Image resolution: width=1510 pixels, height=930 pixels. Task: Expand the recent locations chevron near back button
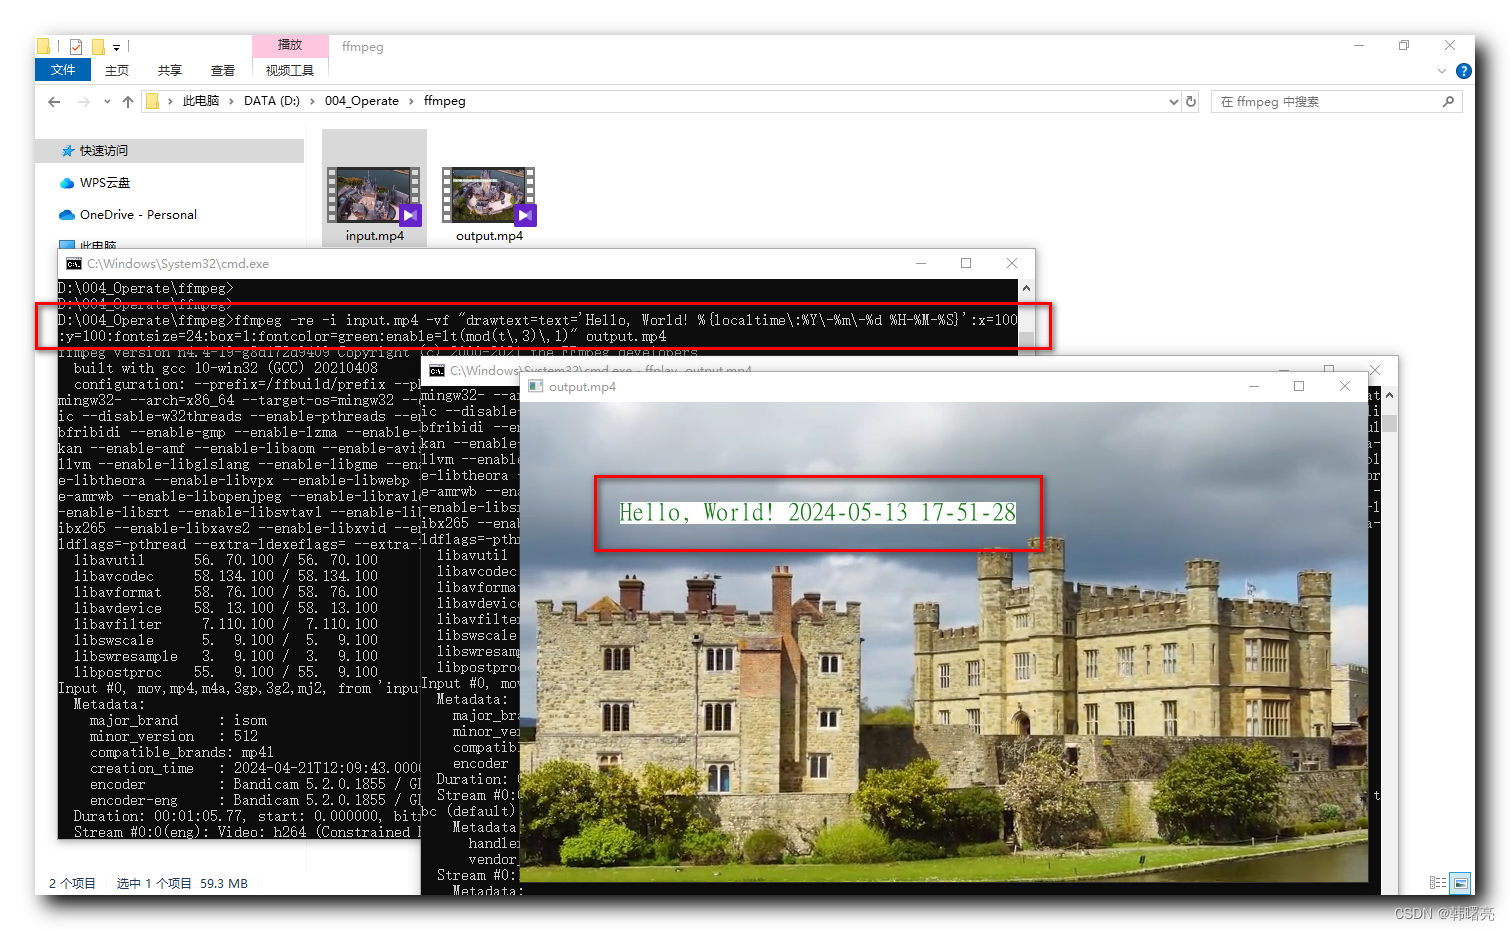tap(106, 101)
